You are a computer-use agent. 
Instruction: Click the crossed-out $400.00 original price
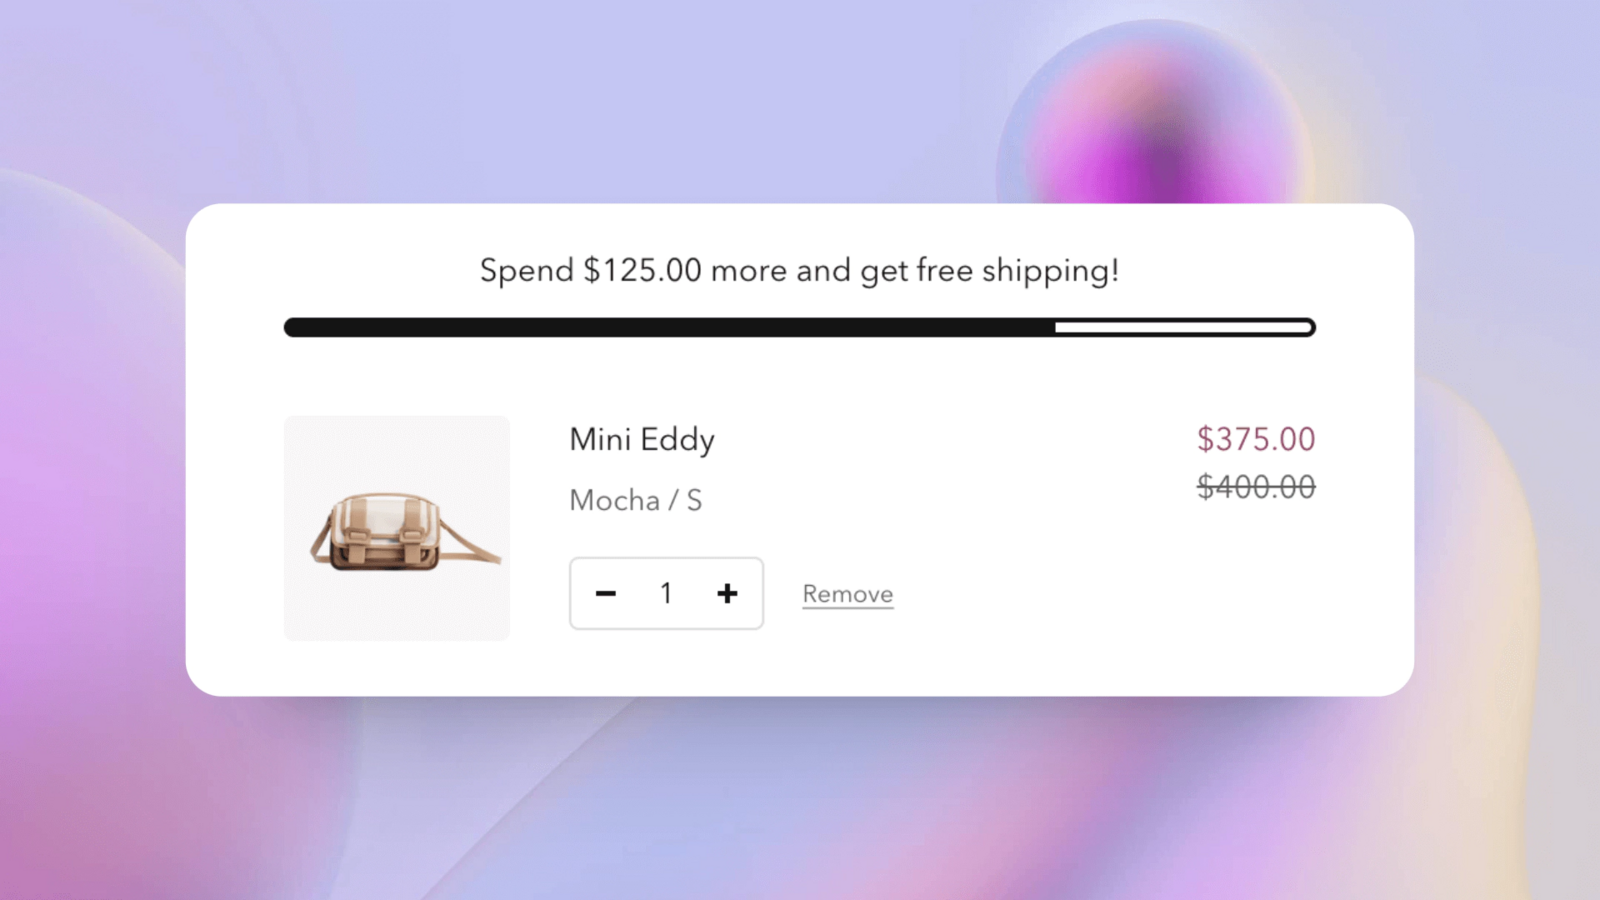click(x=1256, y=487)
